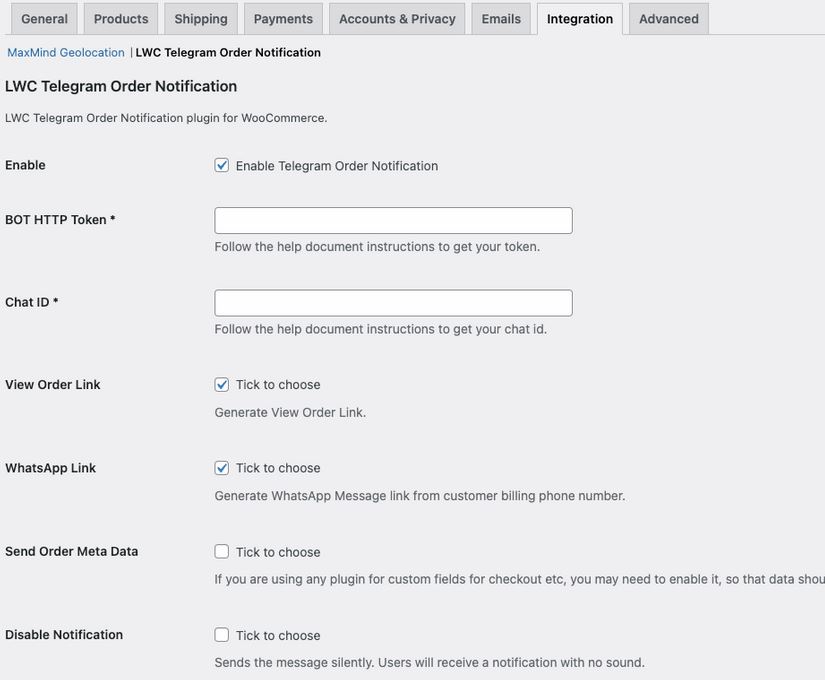Enable the Send Order Meta Data checkbox
The image size is (825, 680).
222,552
